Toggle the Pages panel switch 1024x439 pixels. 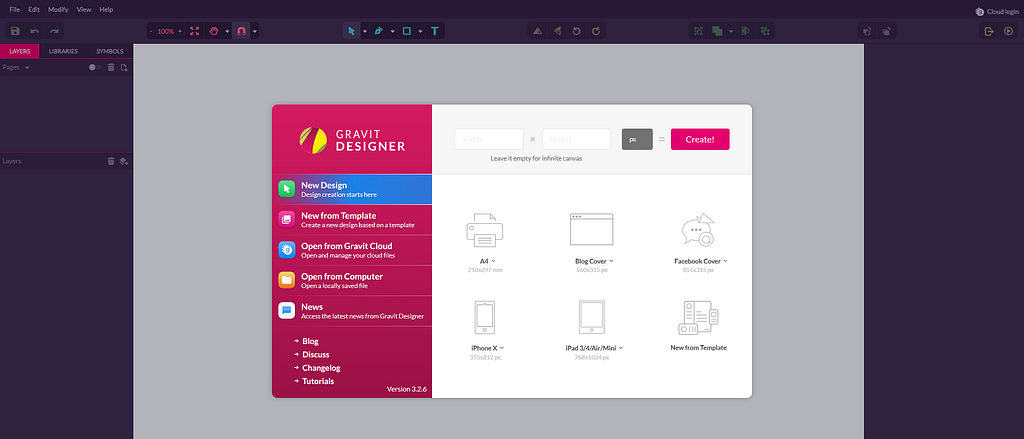click(x=95, y=67)
